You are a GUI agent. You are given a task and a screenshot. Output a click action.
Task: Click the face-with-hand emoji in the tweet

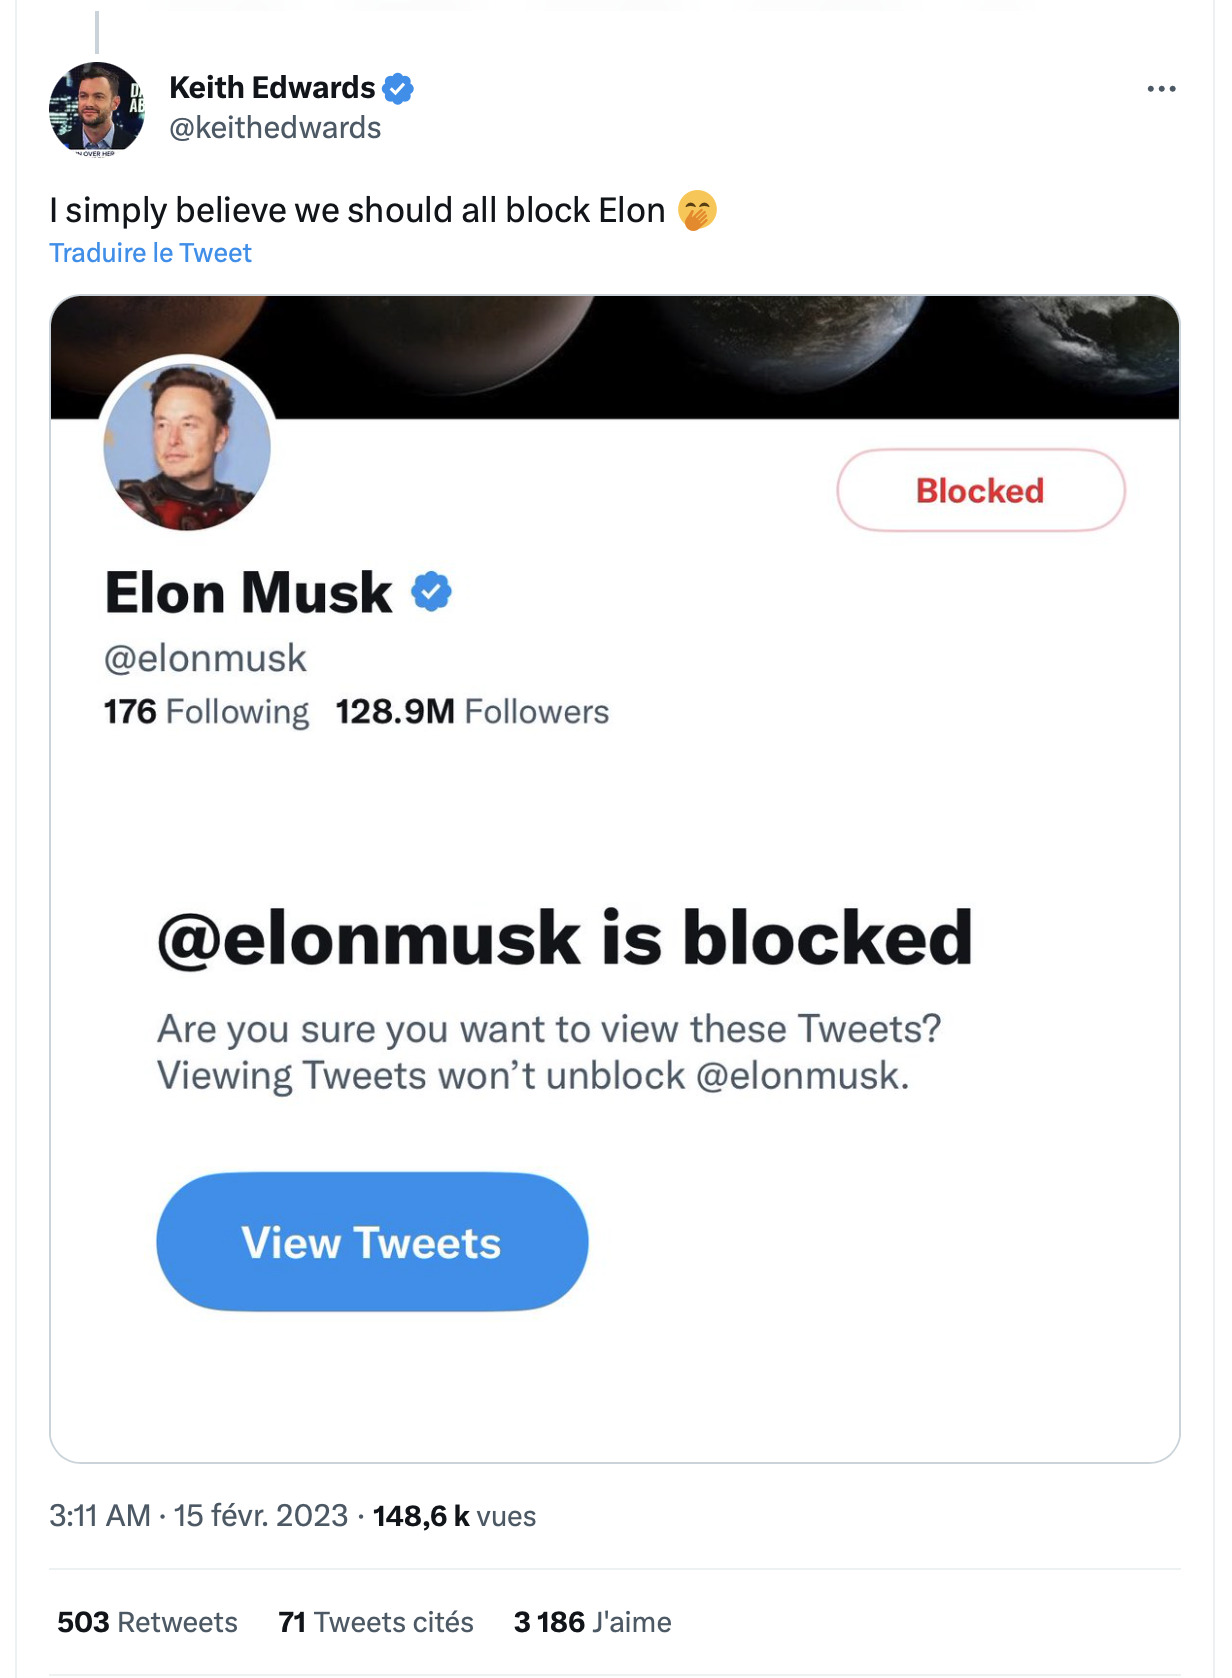coord(697,211)
